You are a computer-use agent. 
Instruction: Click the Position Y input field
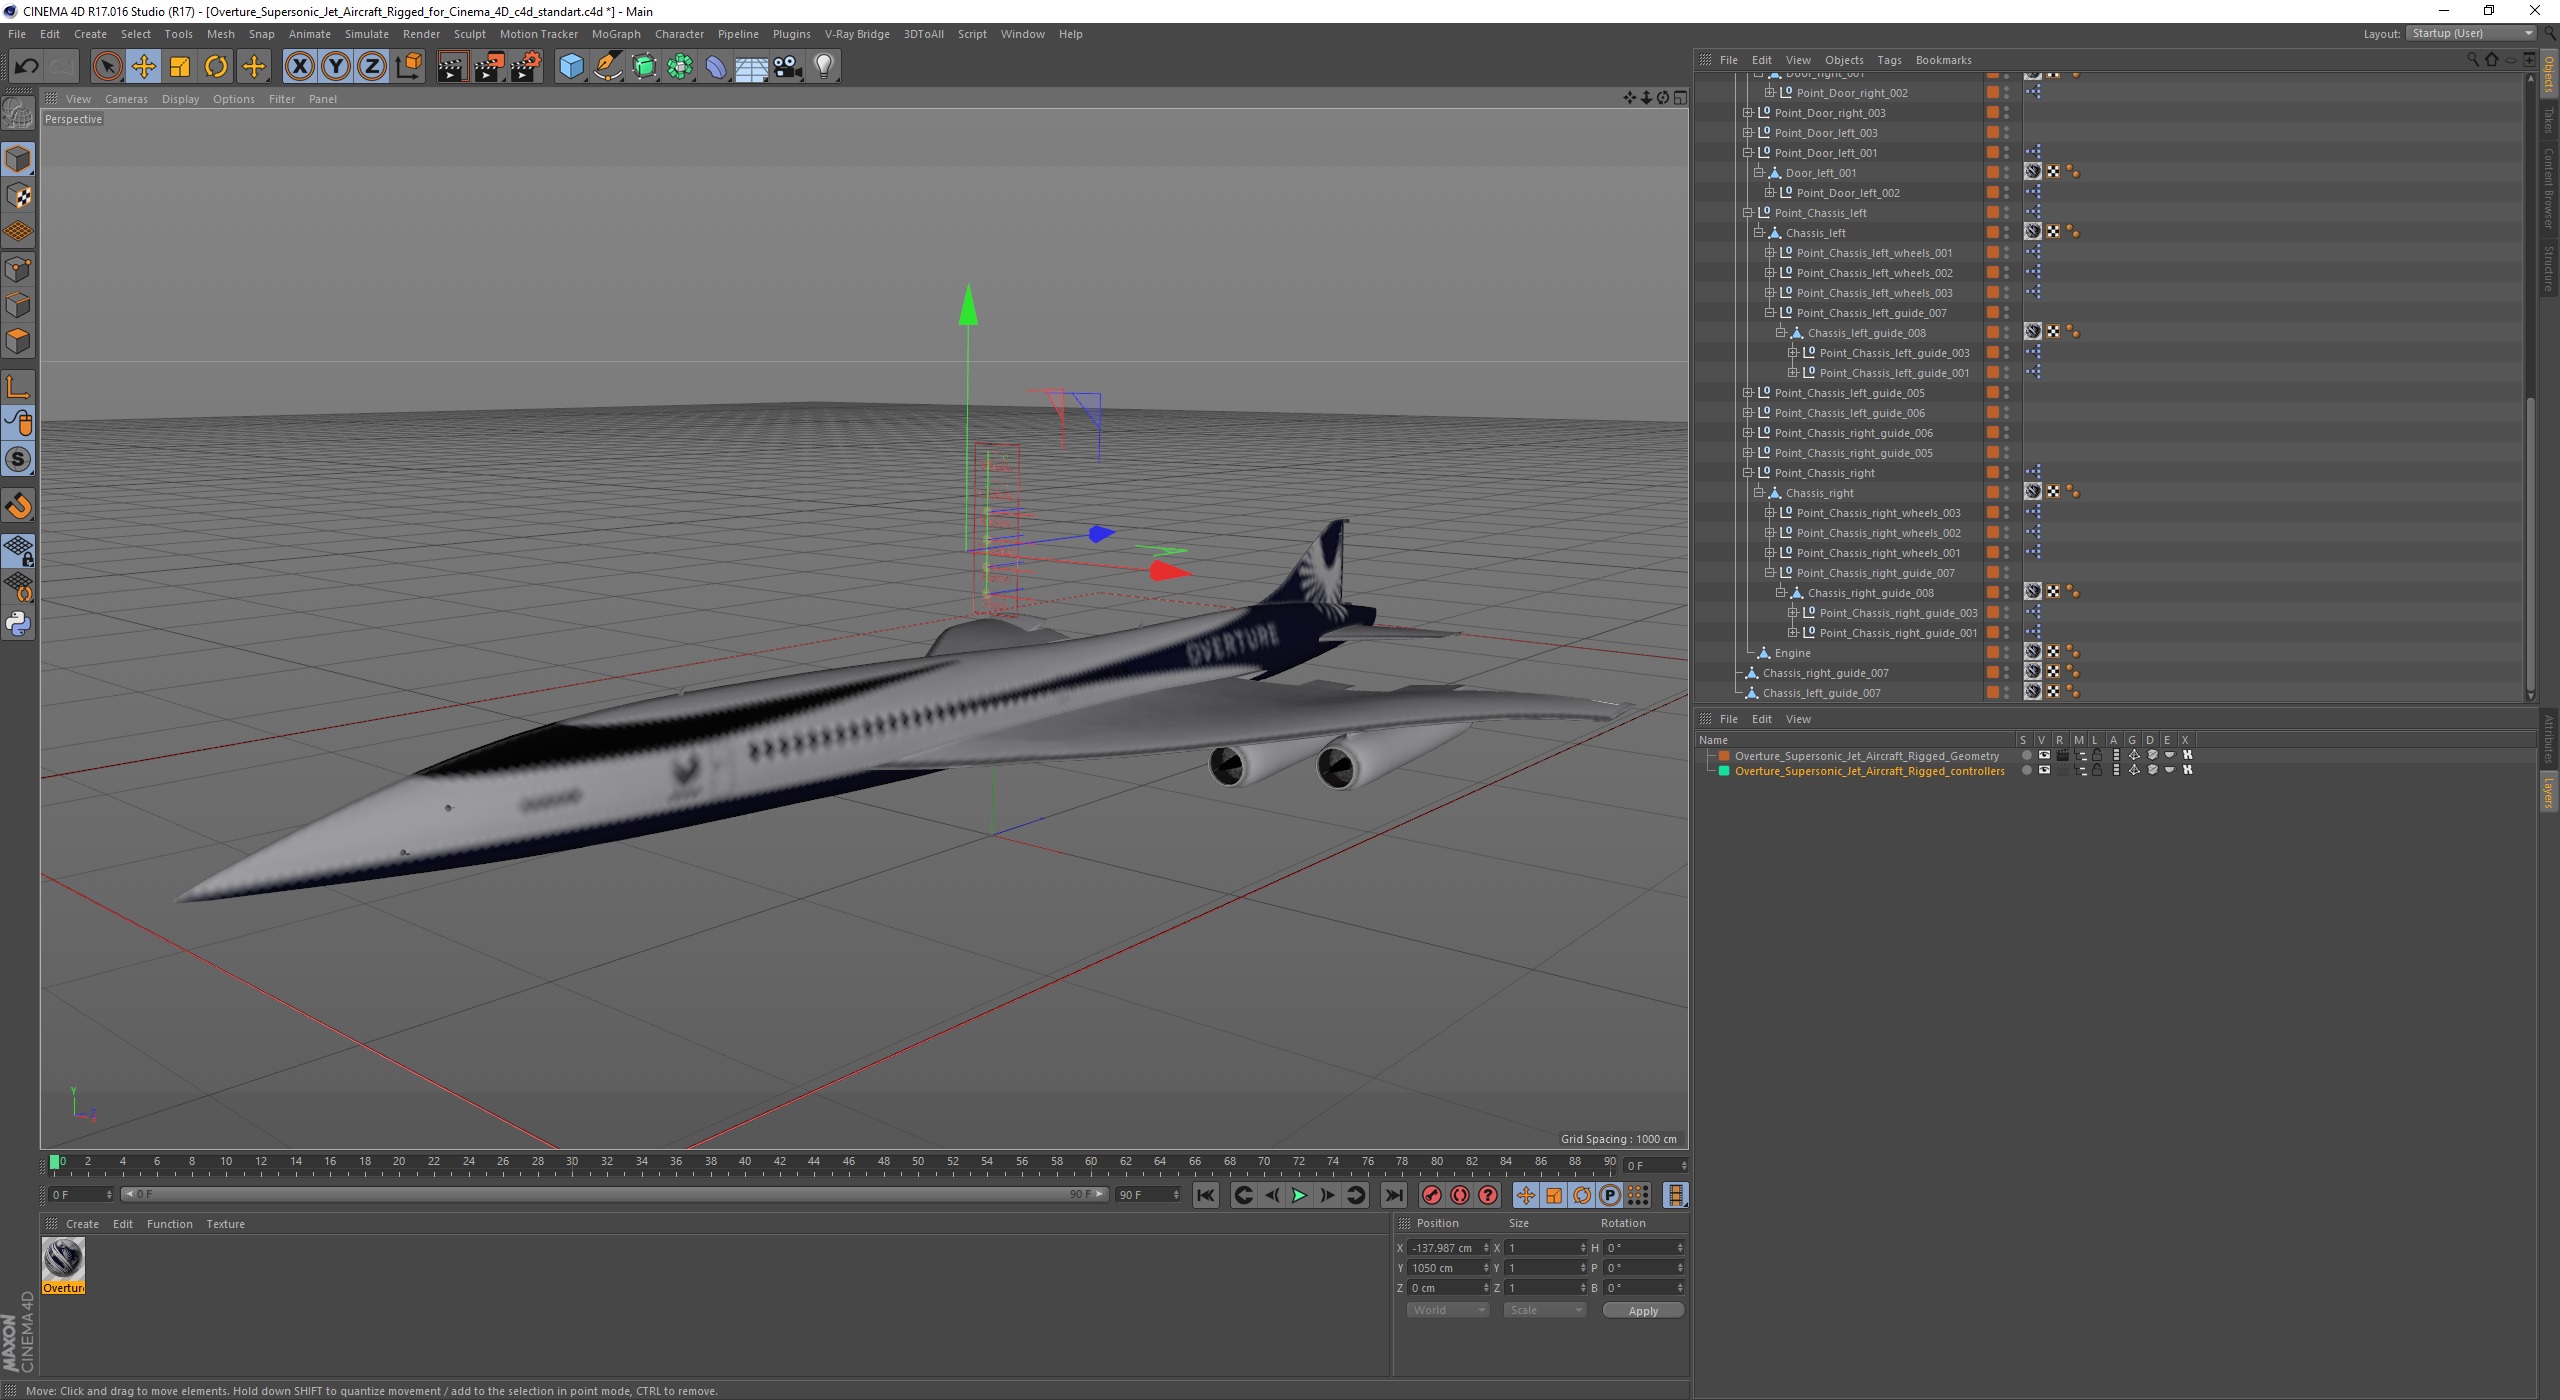pyautogui.click(x=1446, y=1268)
